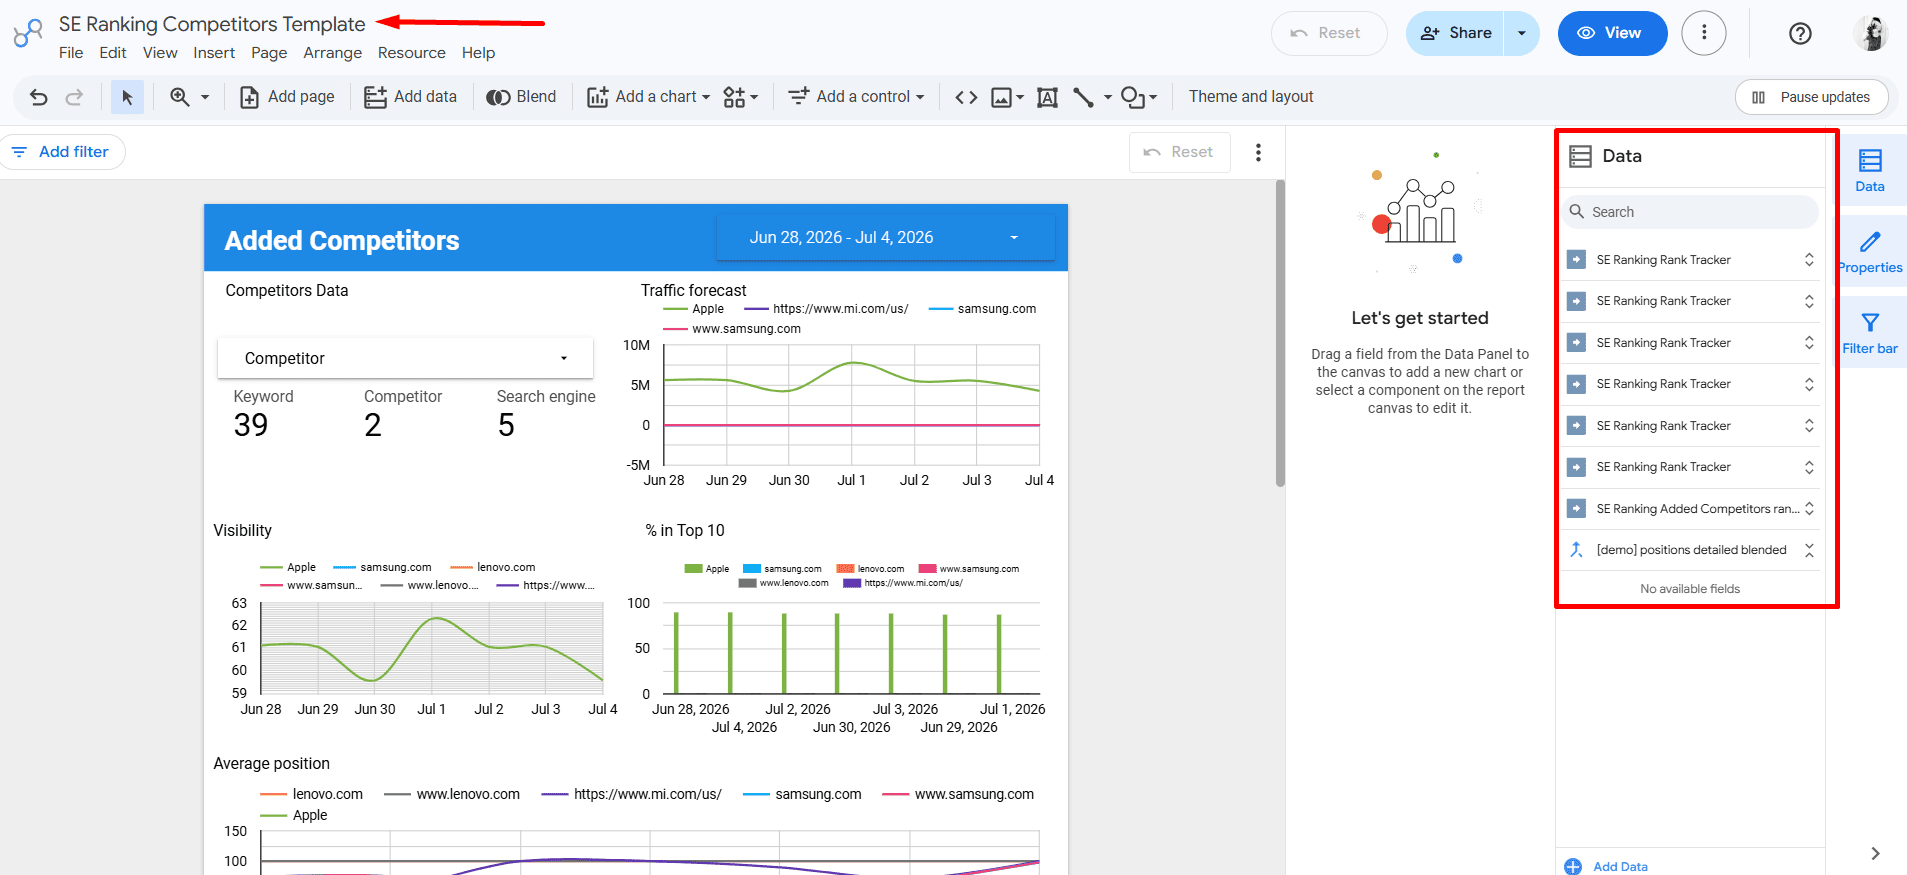Image resolution: width=1907 pixels, height=875 pixels.
Task: Open the Help menu
Action: (478, 53)
